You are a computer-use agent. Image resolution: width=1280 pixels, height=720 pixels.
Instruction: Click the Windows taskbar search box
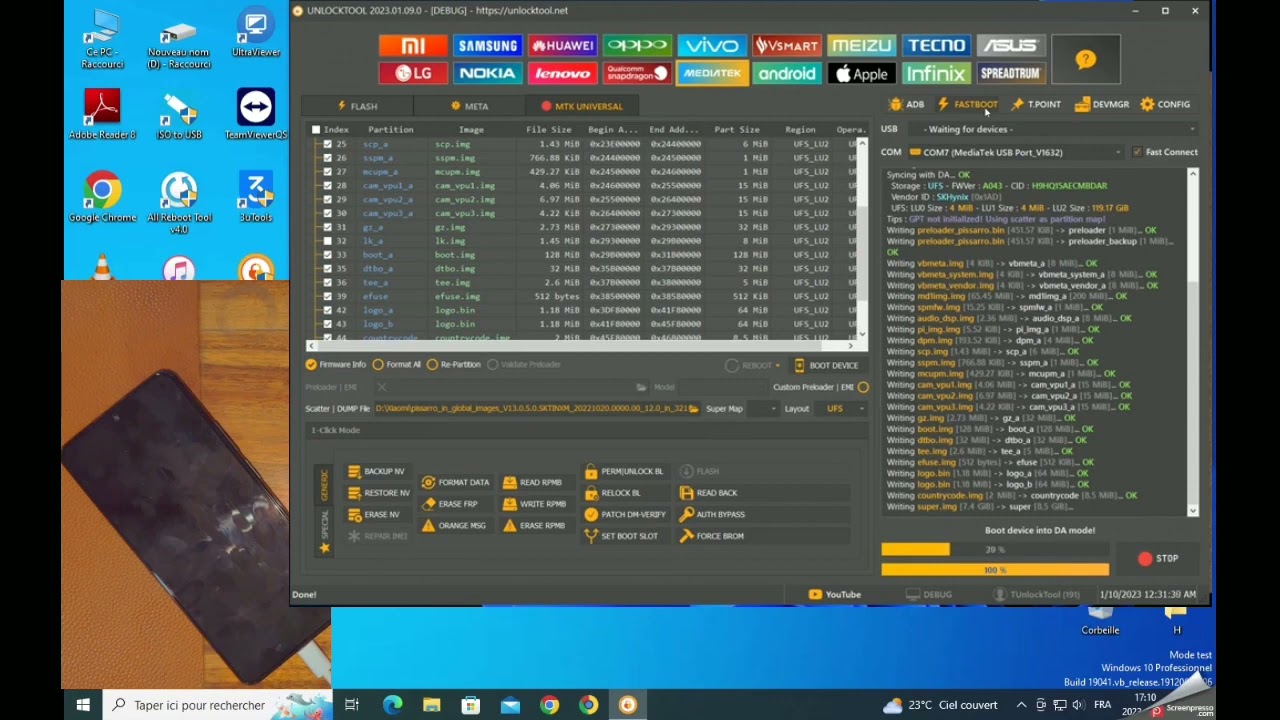218,705
